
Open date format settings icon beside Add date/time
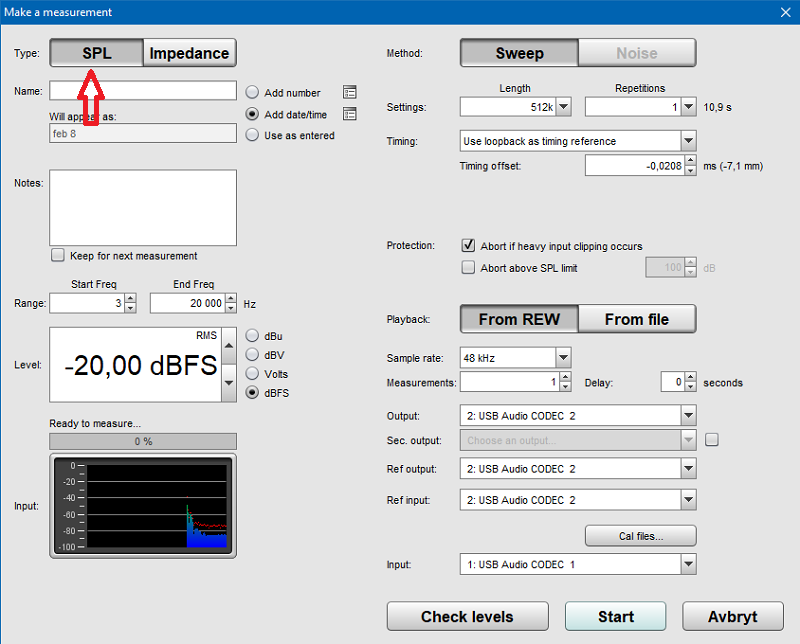click(349, 114)
